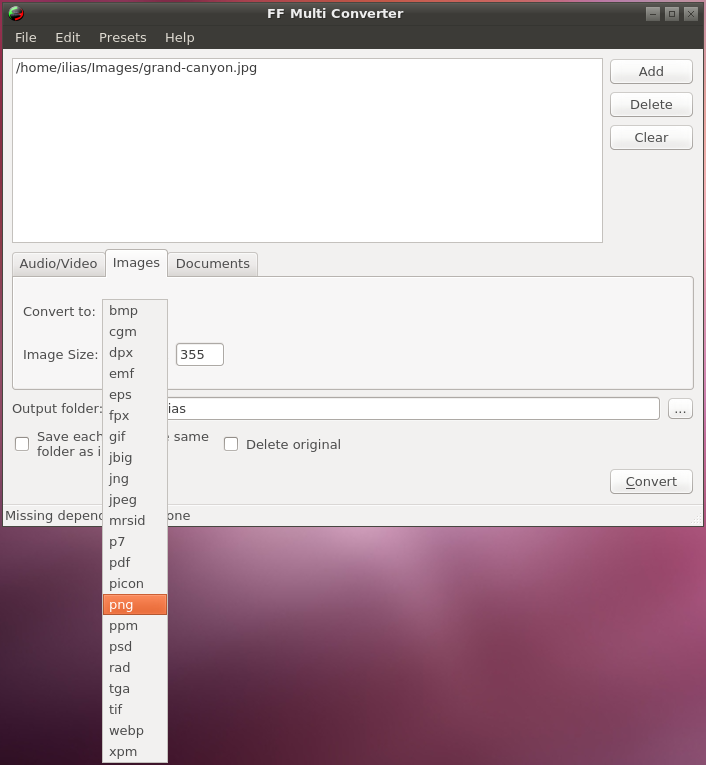Click the FF Multi Converter app icon

16,13
